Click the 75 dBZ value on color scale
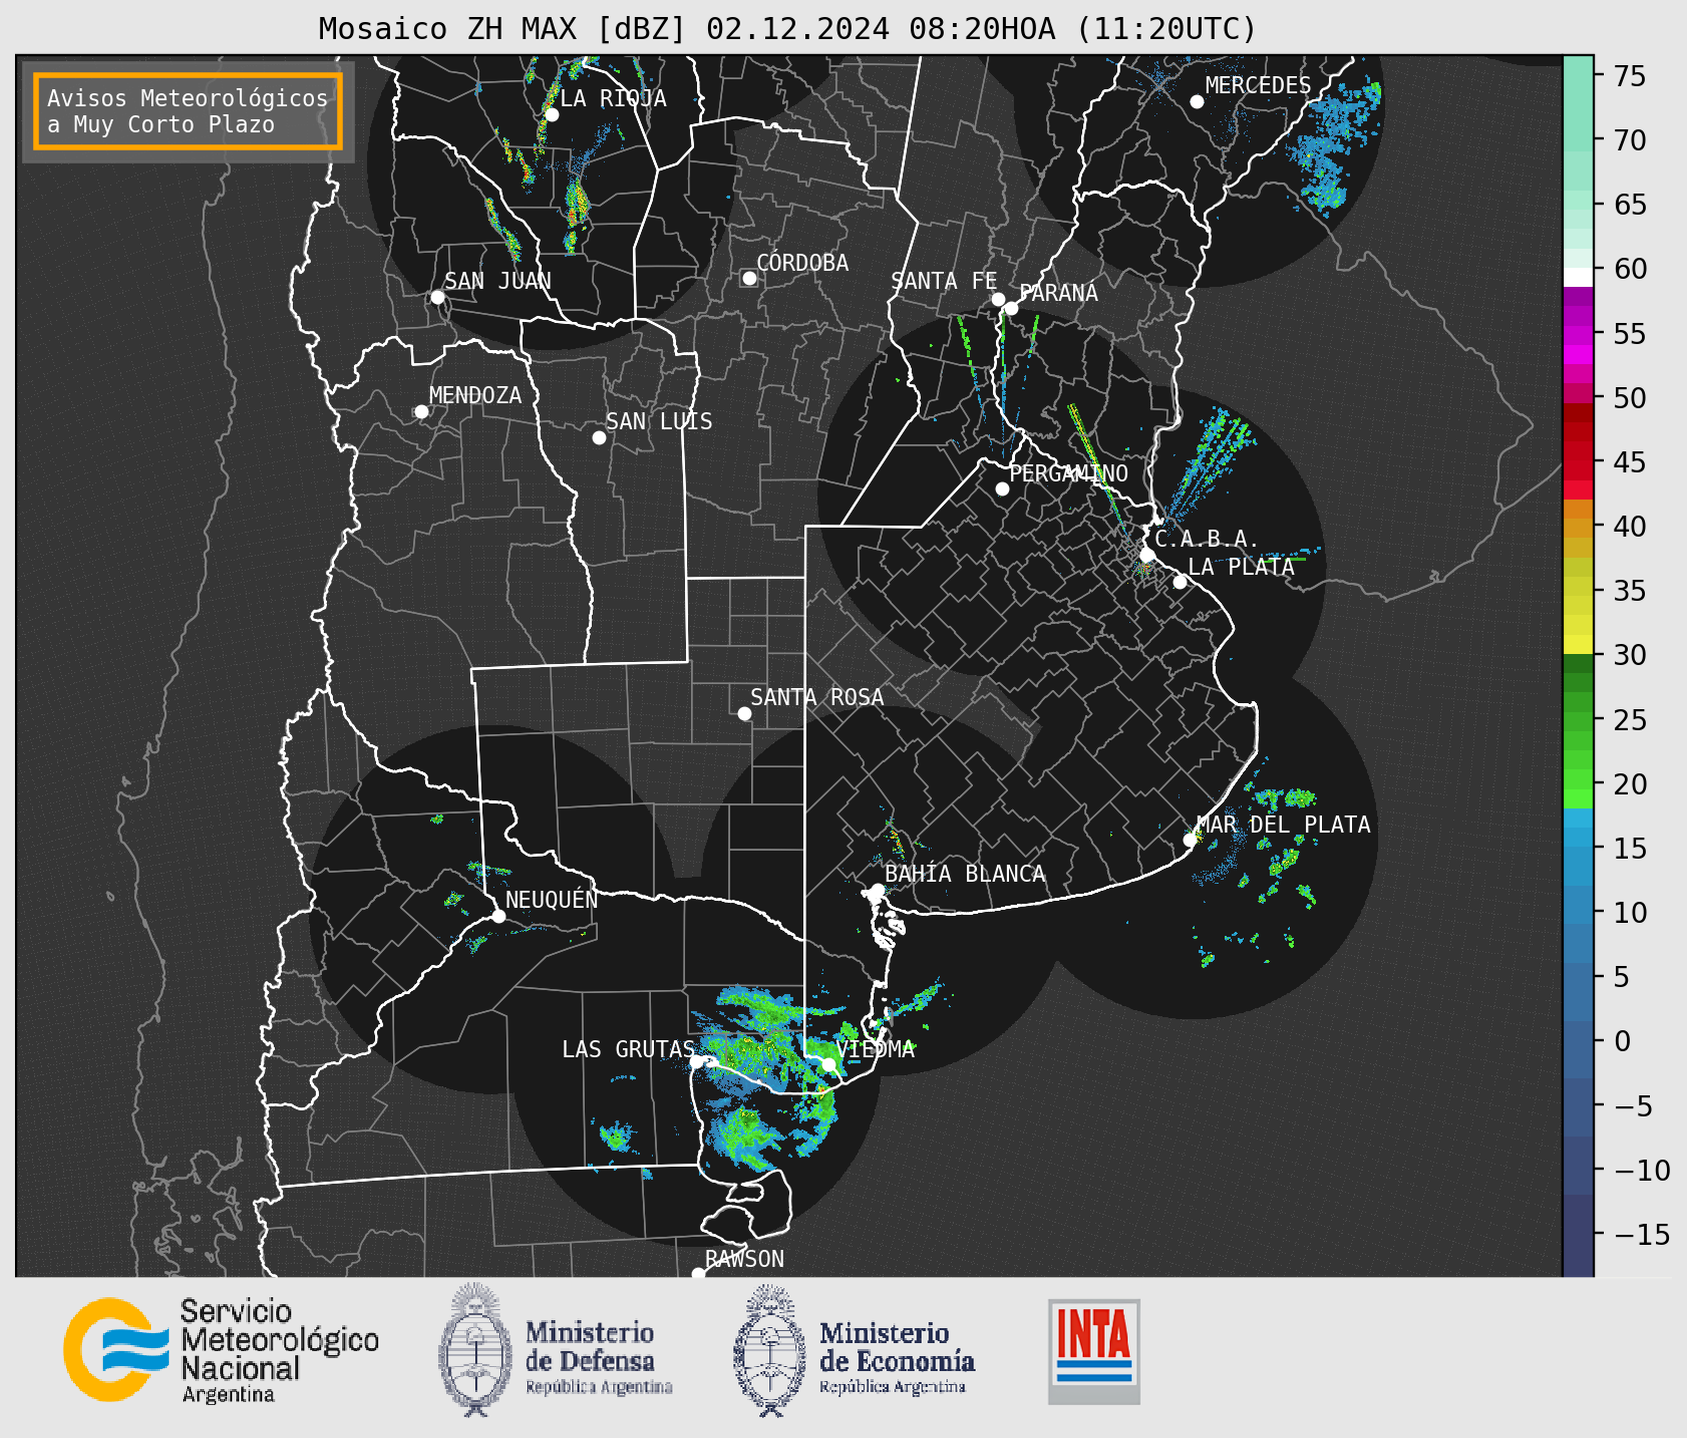This screenshot has height=1438, width=1687. [1629, 76]
